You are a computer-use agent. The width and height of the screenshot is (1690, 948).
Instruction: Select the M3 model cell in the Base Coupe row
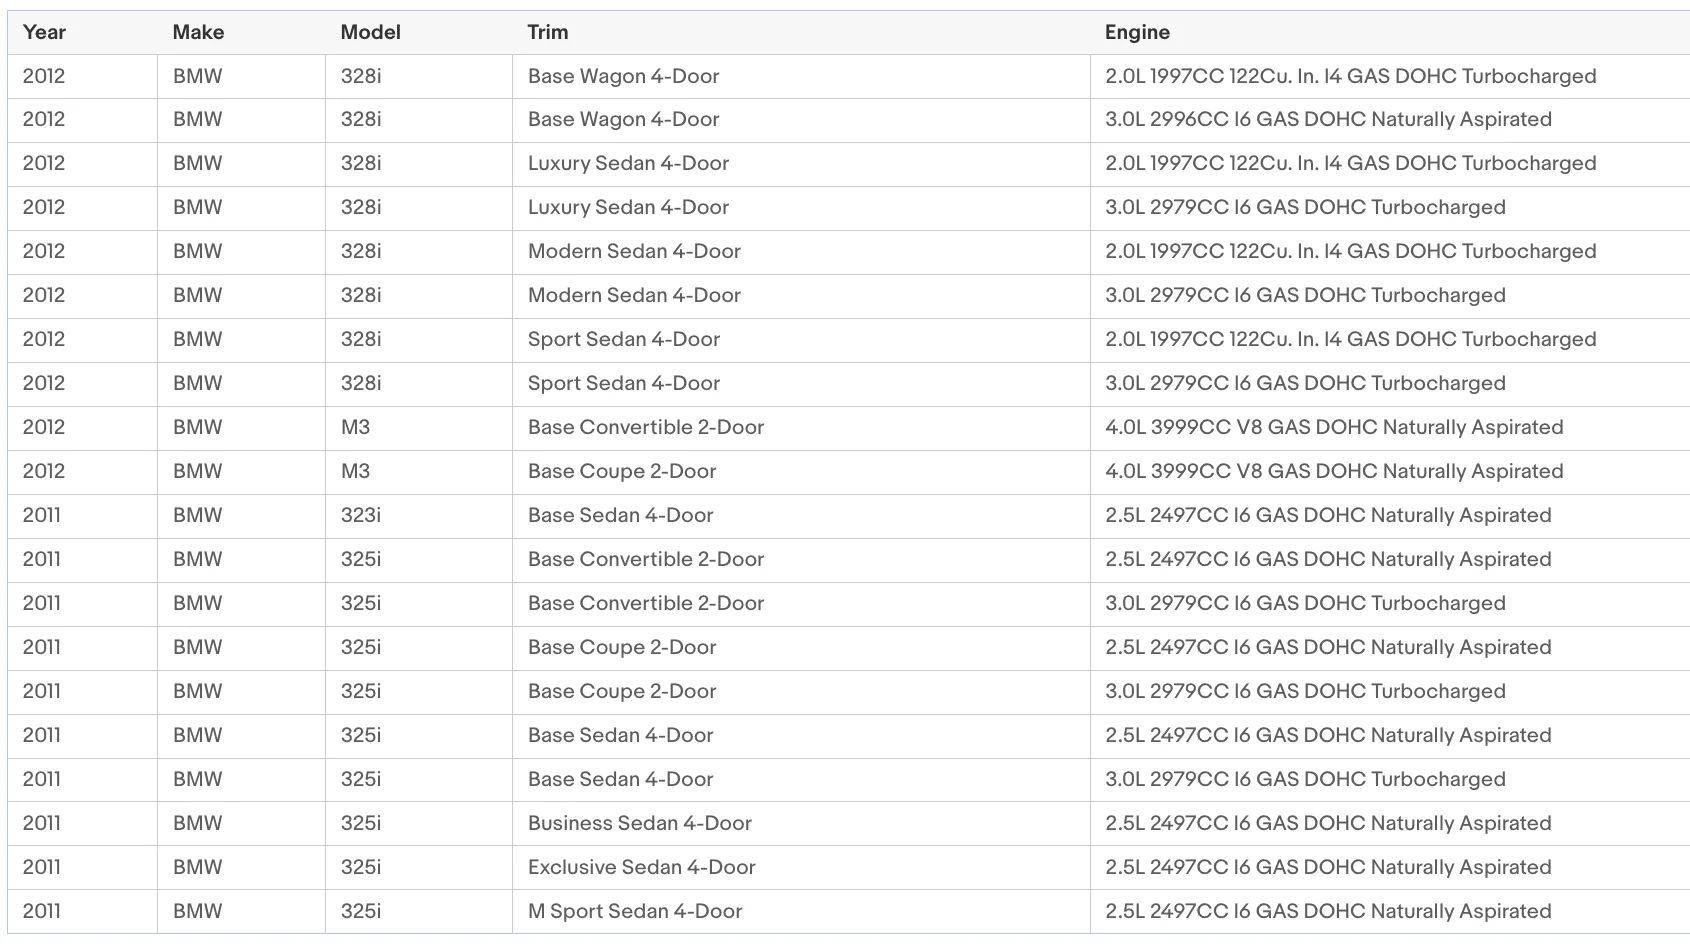pos(418,472)
